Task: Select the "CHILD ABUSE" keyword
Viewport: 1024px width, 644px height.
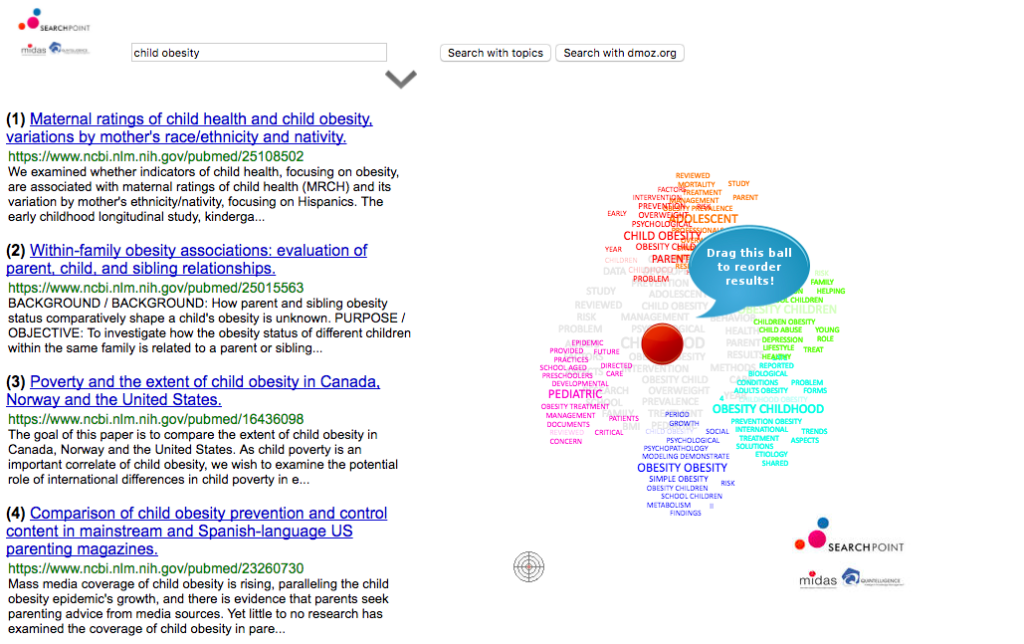Action: [x=780, y=330]
